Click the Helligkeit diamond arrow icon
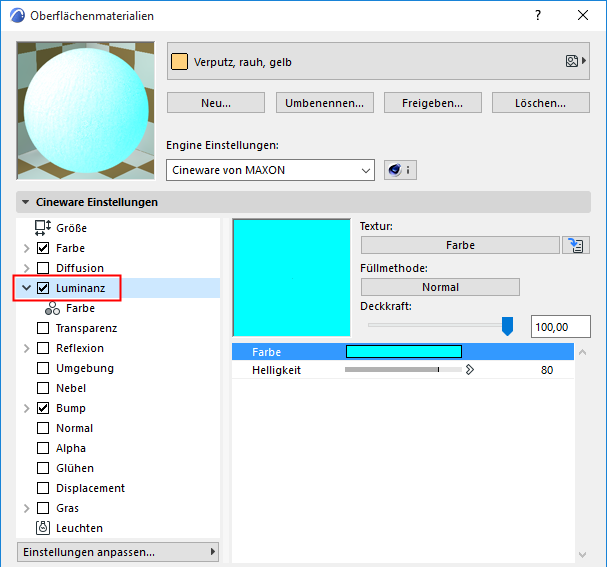This screenshot has height=567, width=607. (470, 370)
